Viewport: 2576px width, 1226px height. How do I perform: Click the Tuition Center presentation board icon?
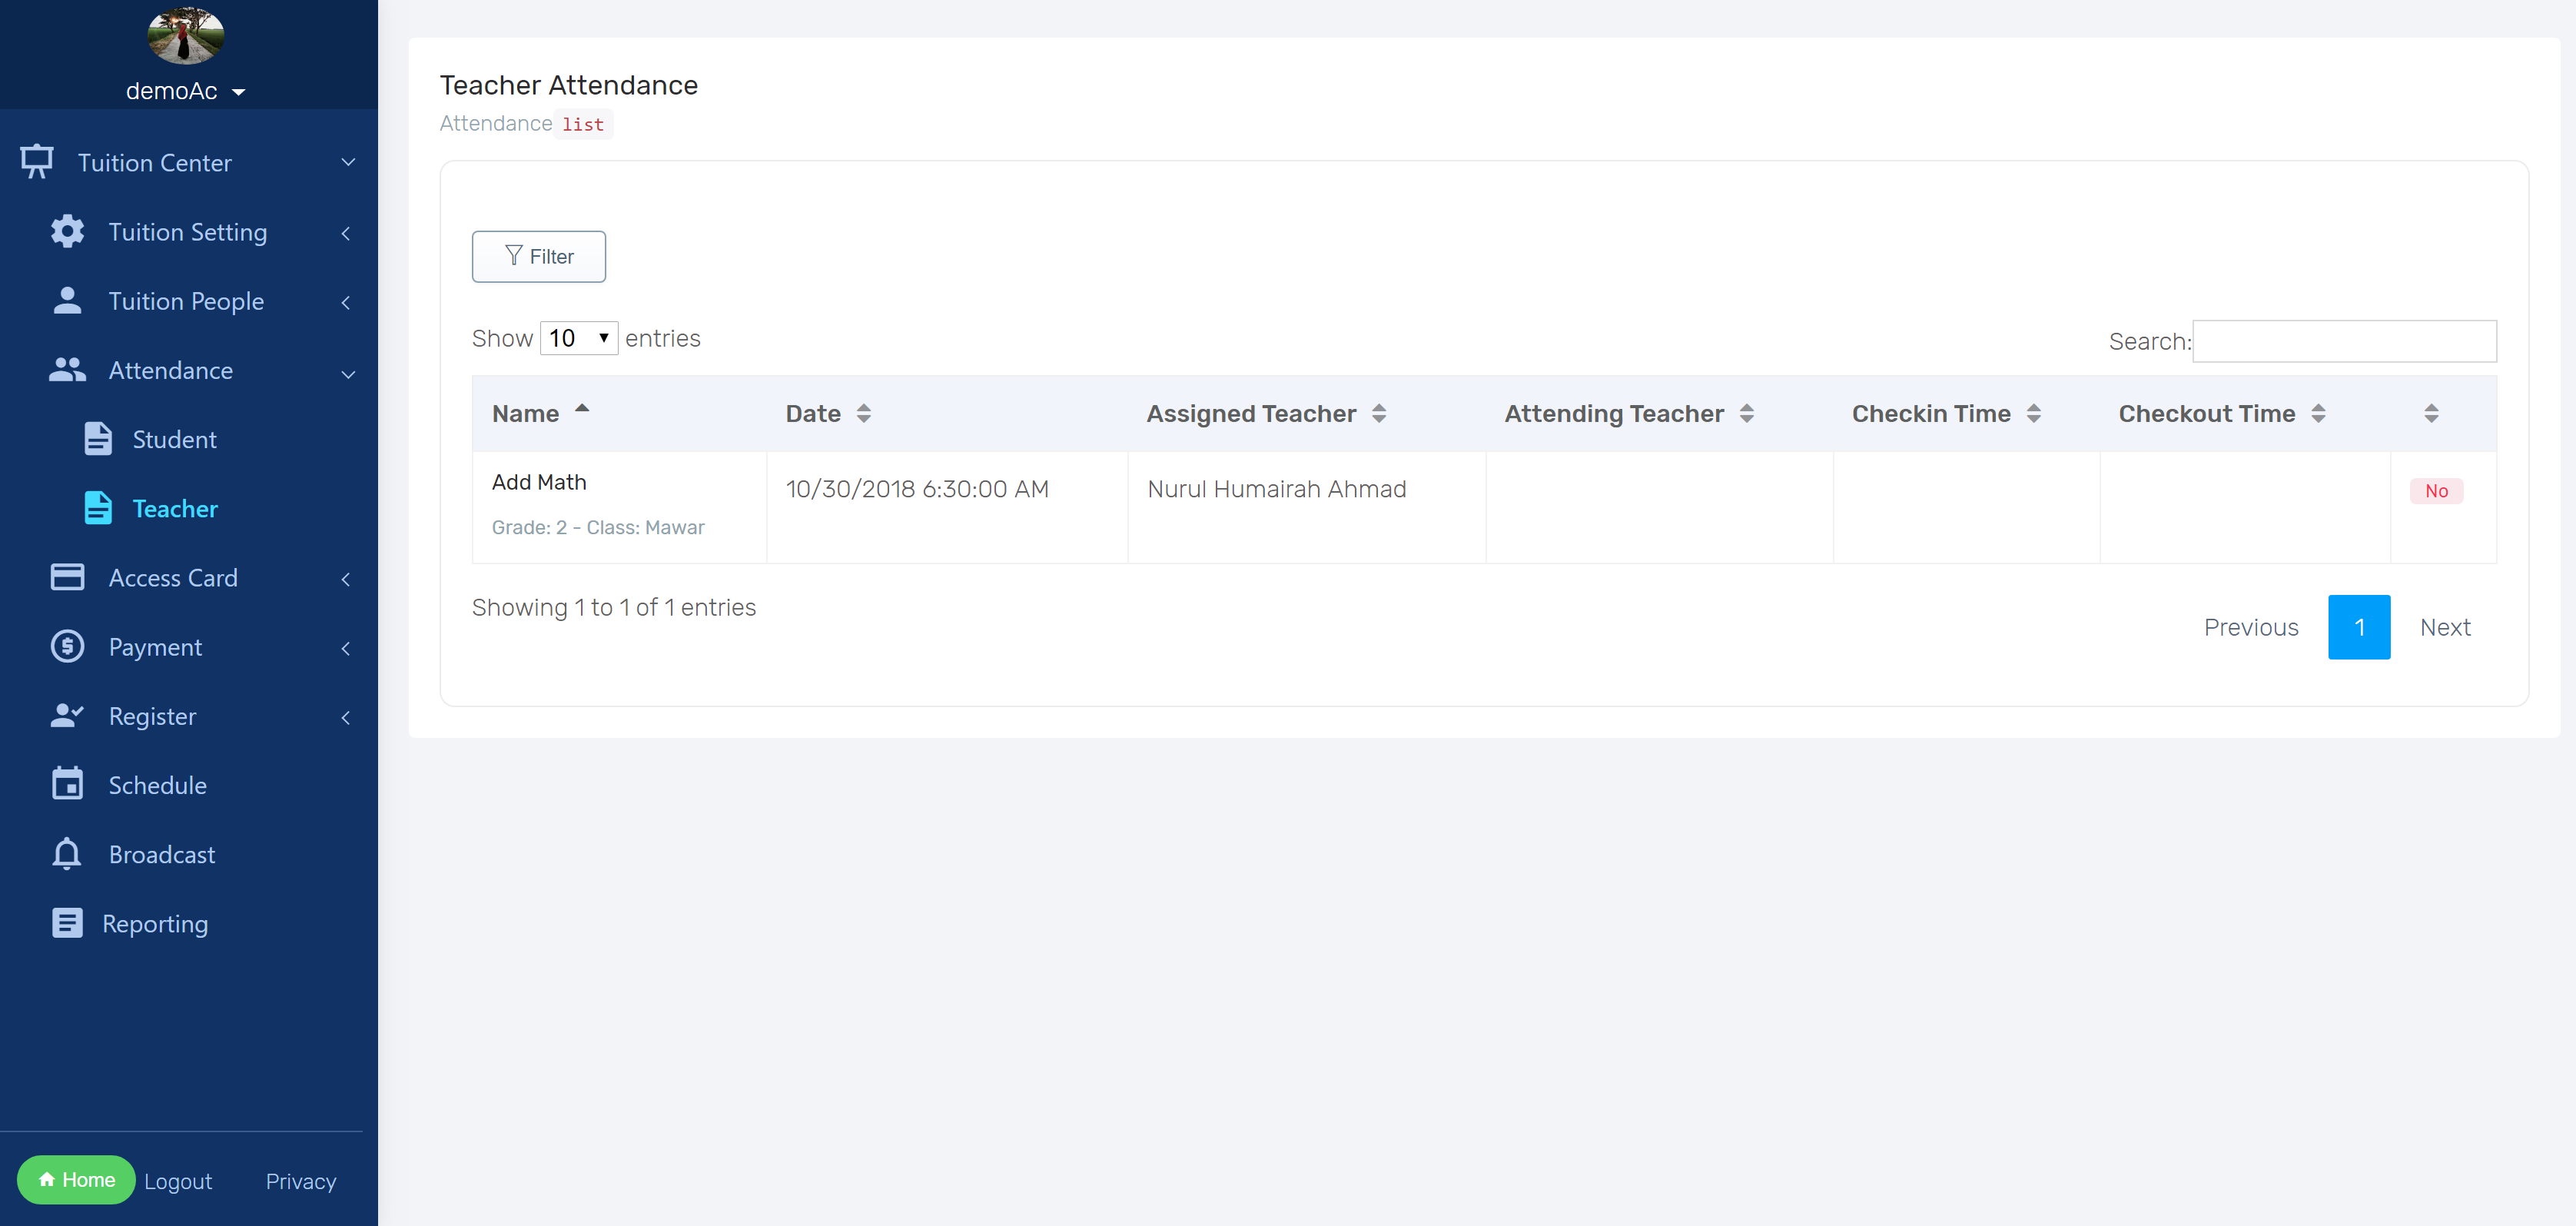(x=37, y=161)
